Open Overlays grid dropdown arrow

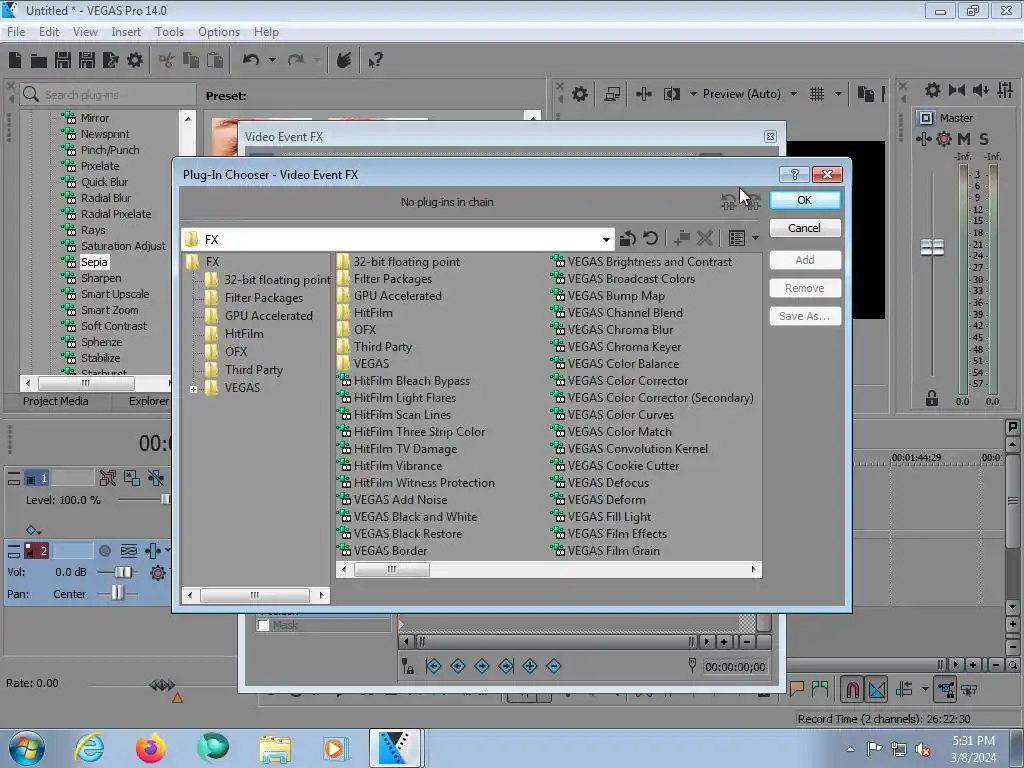838,94
